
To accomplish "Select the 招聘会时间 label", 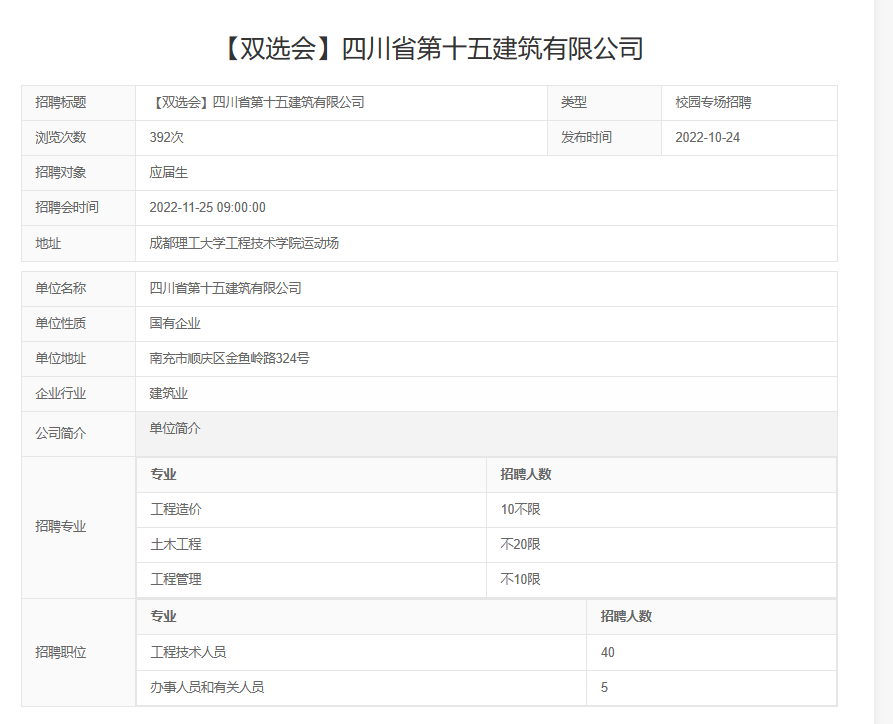I will coord(67,207).
